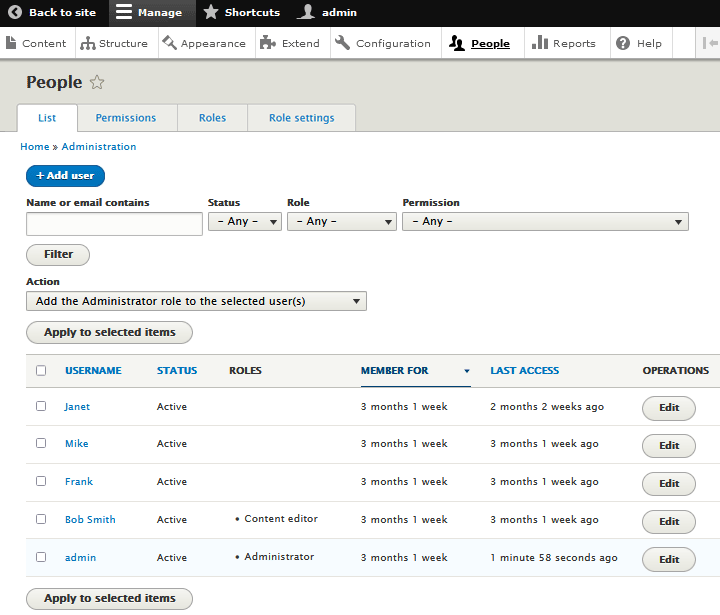Viewport: 720px width, 615px height.
Task: Open the Action dropdown list
Action: point(196,301)
